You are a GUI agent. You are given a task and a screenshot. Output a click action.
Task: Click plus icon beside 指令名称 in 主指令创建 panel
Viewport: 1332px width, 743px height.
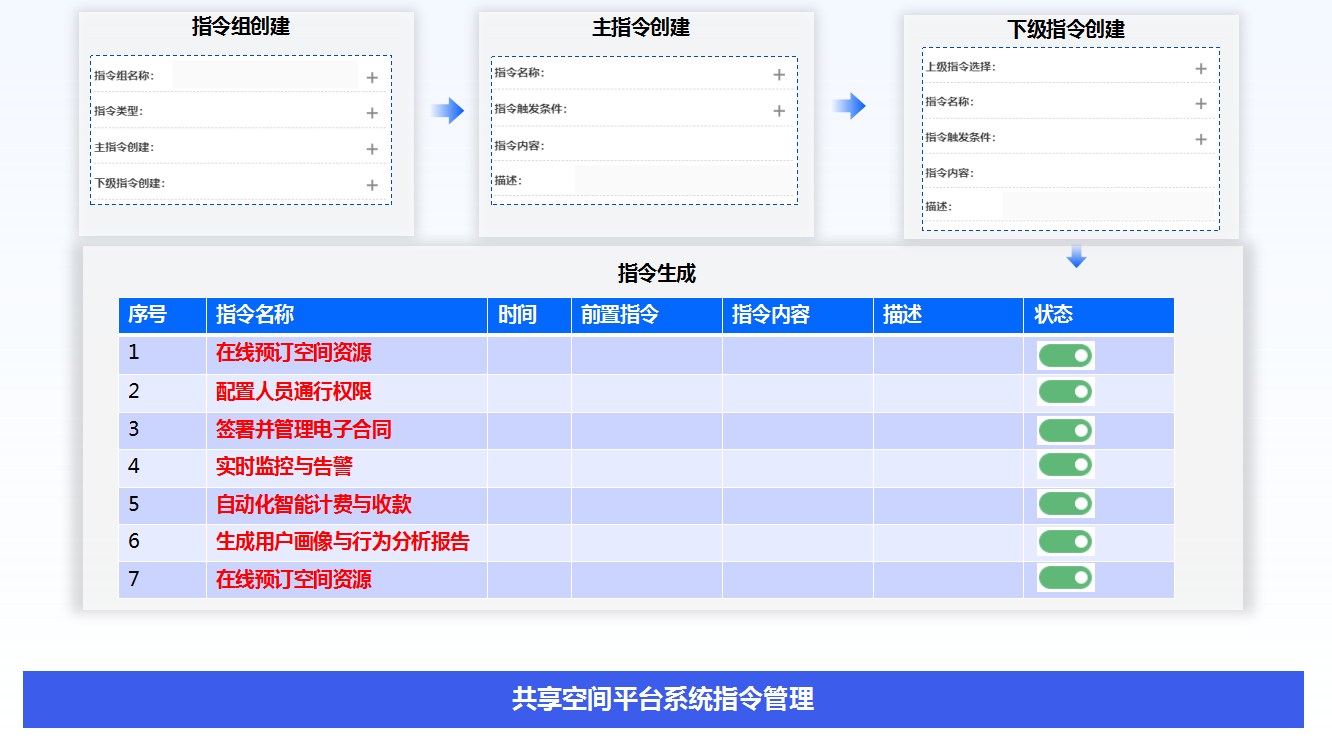pos(779,74)
